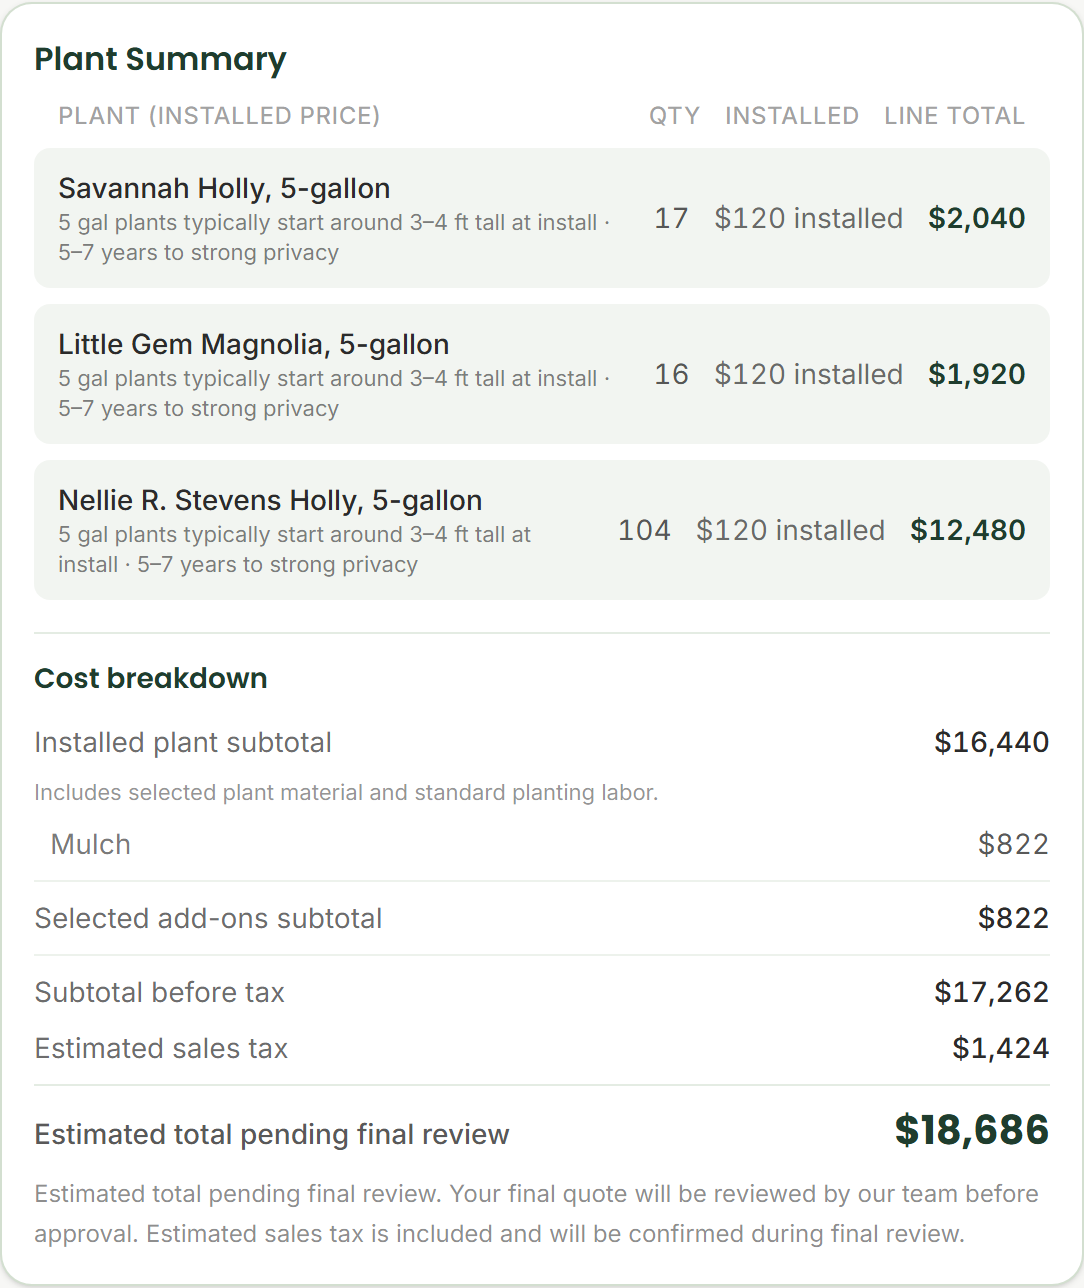1084x1288 pixels.
Task: Click the Subtotal before tax amount $17,262
Action: pos(992,992)
